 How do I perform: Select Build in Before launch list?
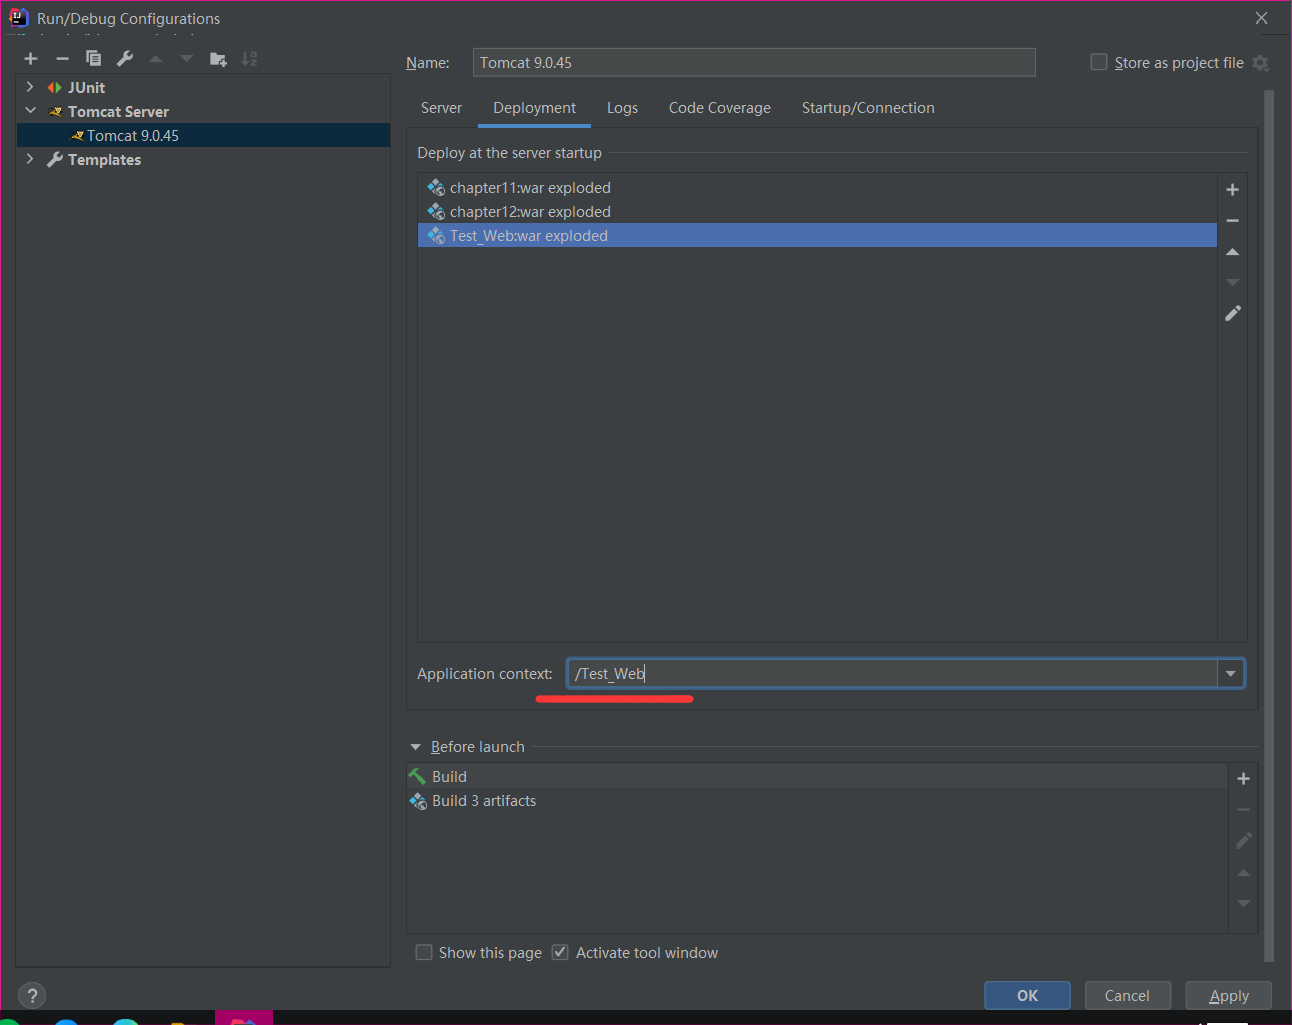[817, 777]
